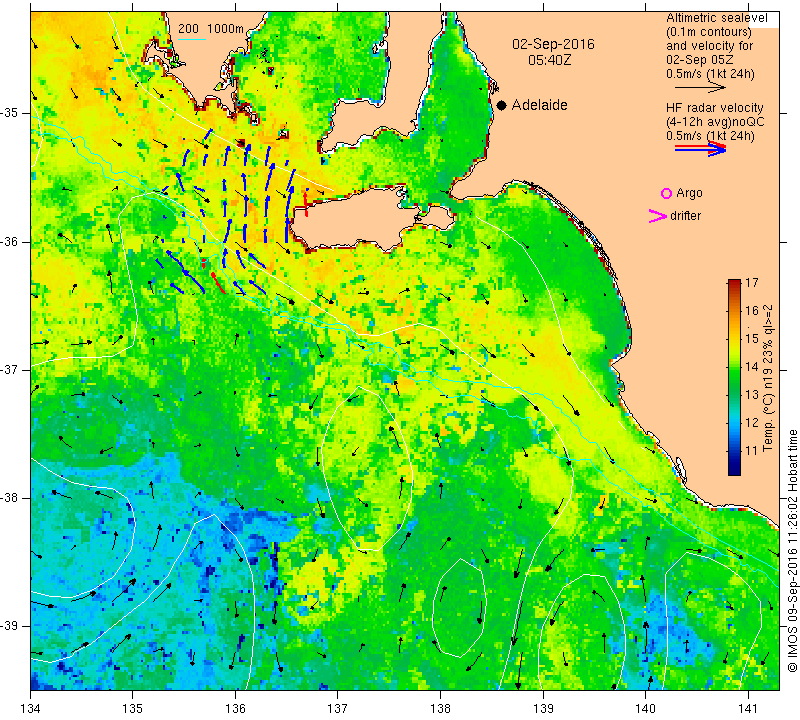
Task: Click the black Adelaide city marker dot
Action: click(x=502, y=105)
